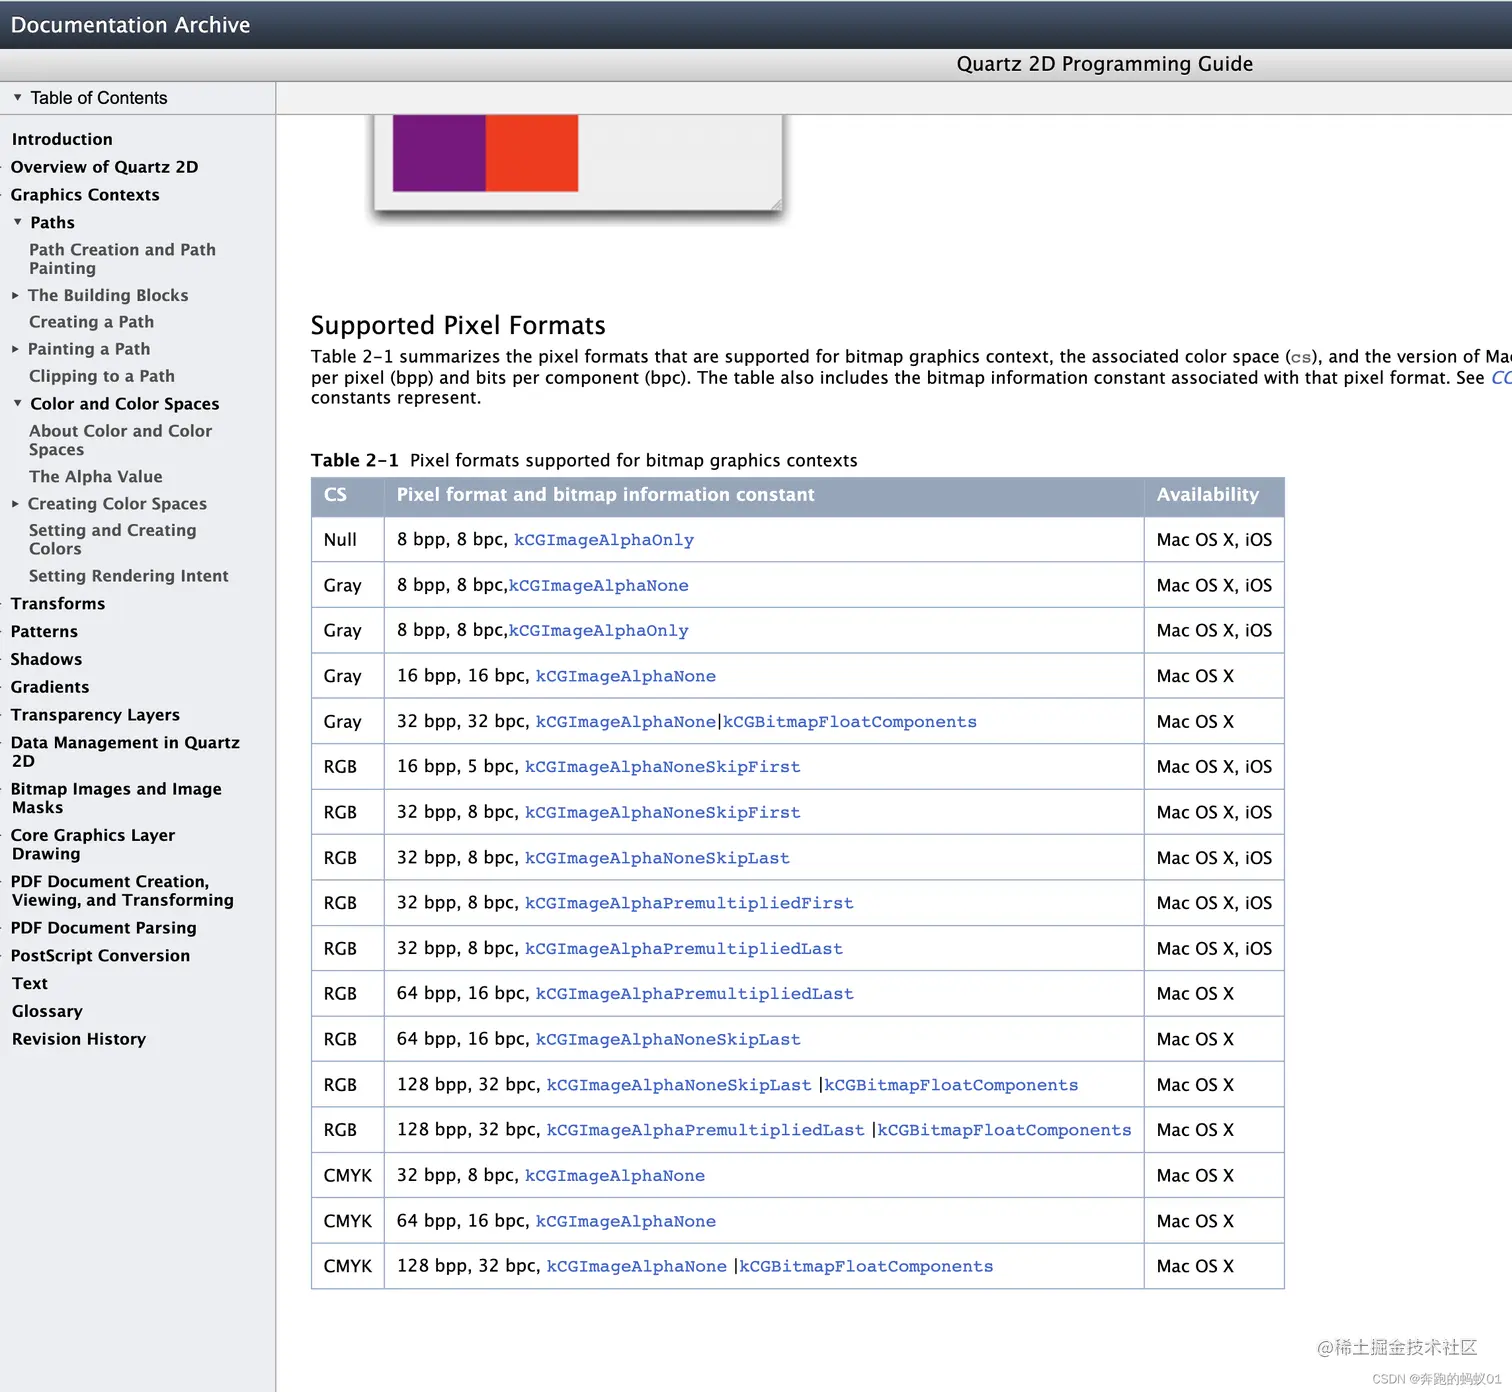The image size is (1512, 1392).
Task: Open kCGImageAlphaNone link in Gray 8 bpp row
Action: [x=599, y=586]
